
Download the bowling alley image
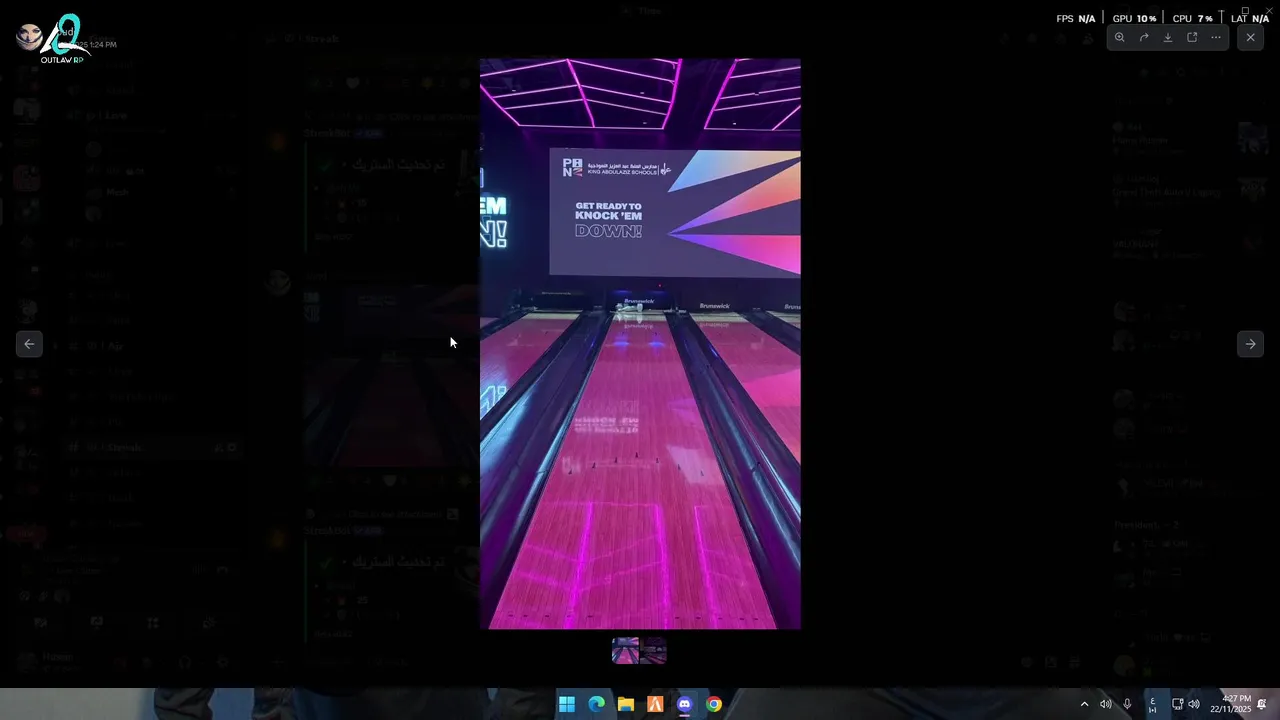(x=1168, y=37)
